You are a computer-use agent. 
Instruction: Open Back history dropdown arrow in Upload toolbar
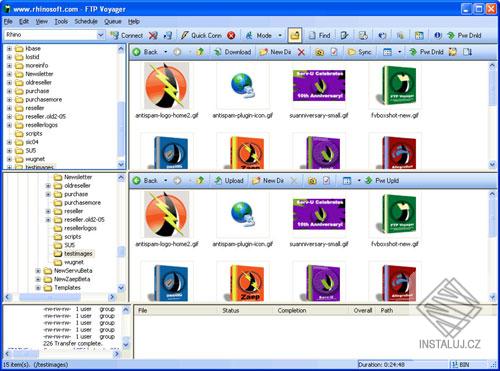(165, 181)
